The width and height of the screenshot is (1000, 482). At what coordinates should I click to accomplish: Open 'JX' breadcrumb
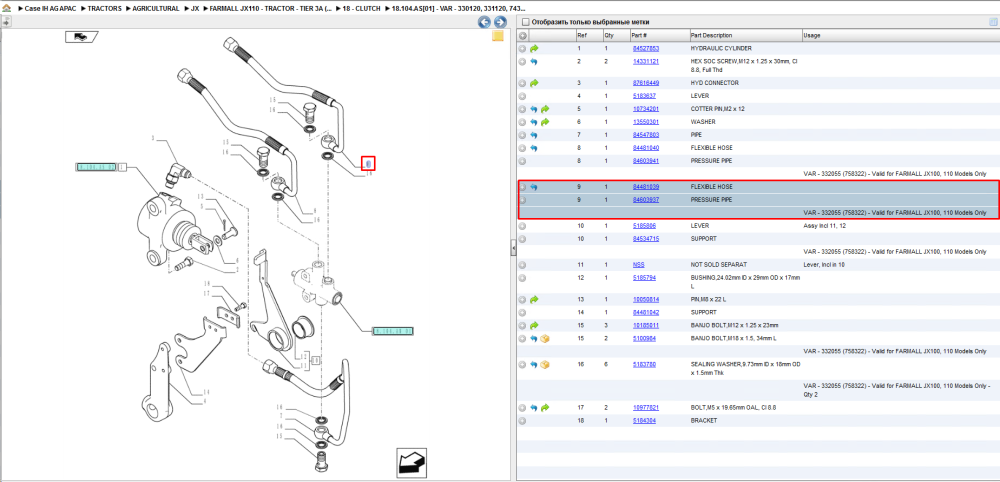pos(195,9)
